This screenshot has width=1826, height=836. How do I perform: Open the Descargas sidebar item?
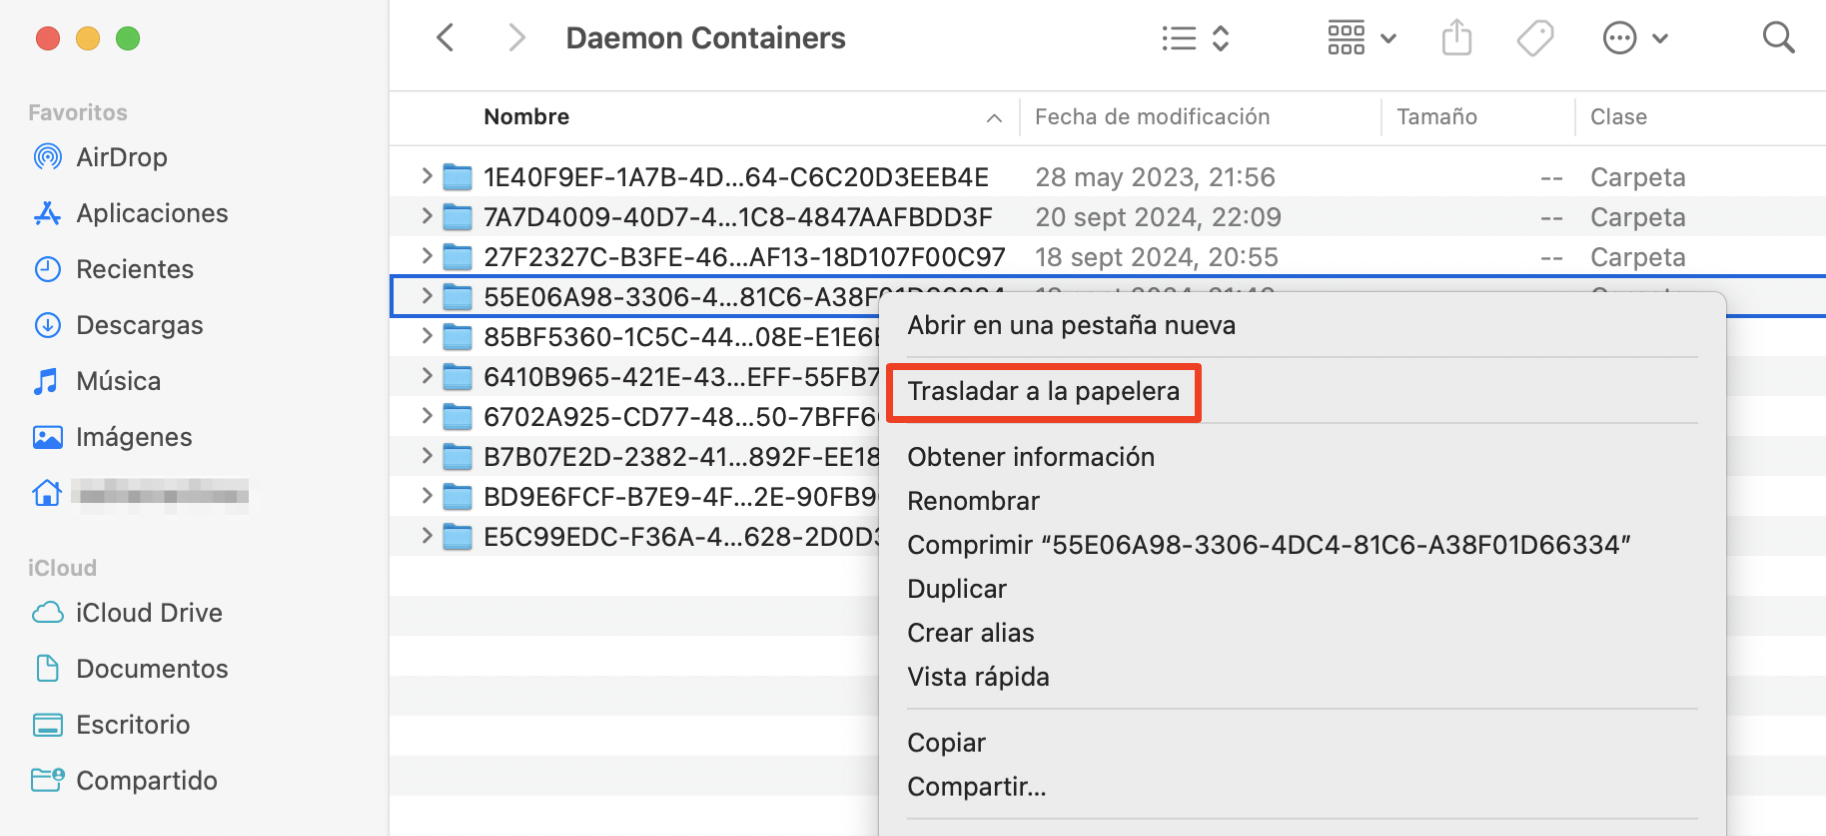[x=139, y=325]
